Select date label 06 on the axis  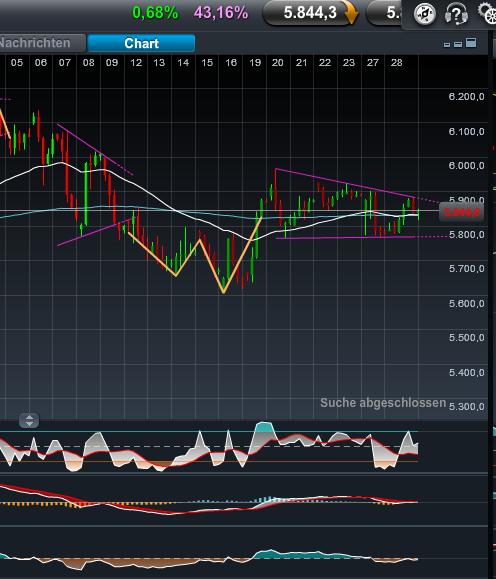tap(41, 62)
